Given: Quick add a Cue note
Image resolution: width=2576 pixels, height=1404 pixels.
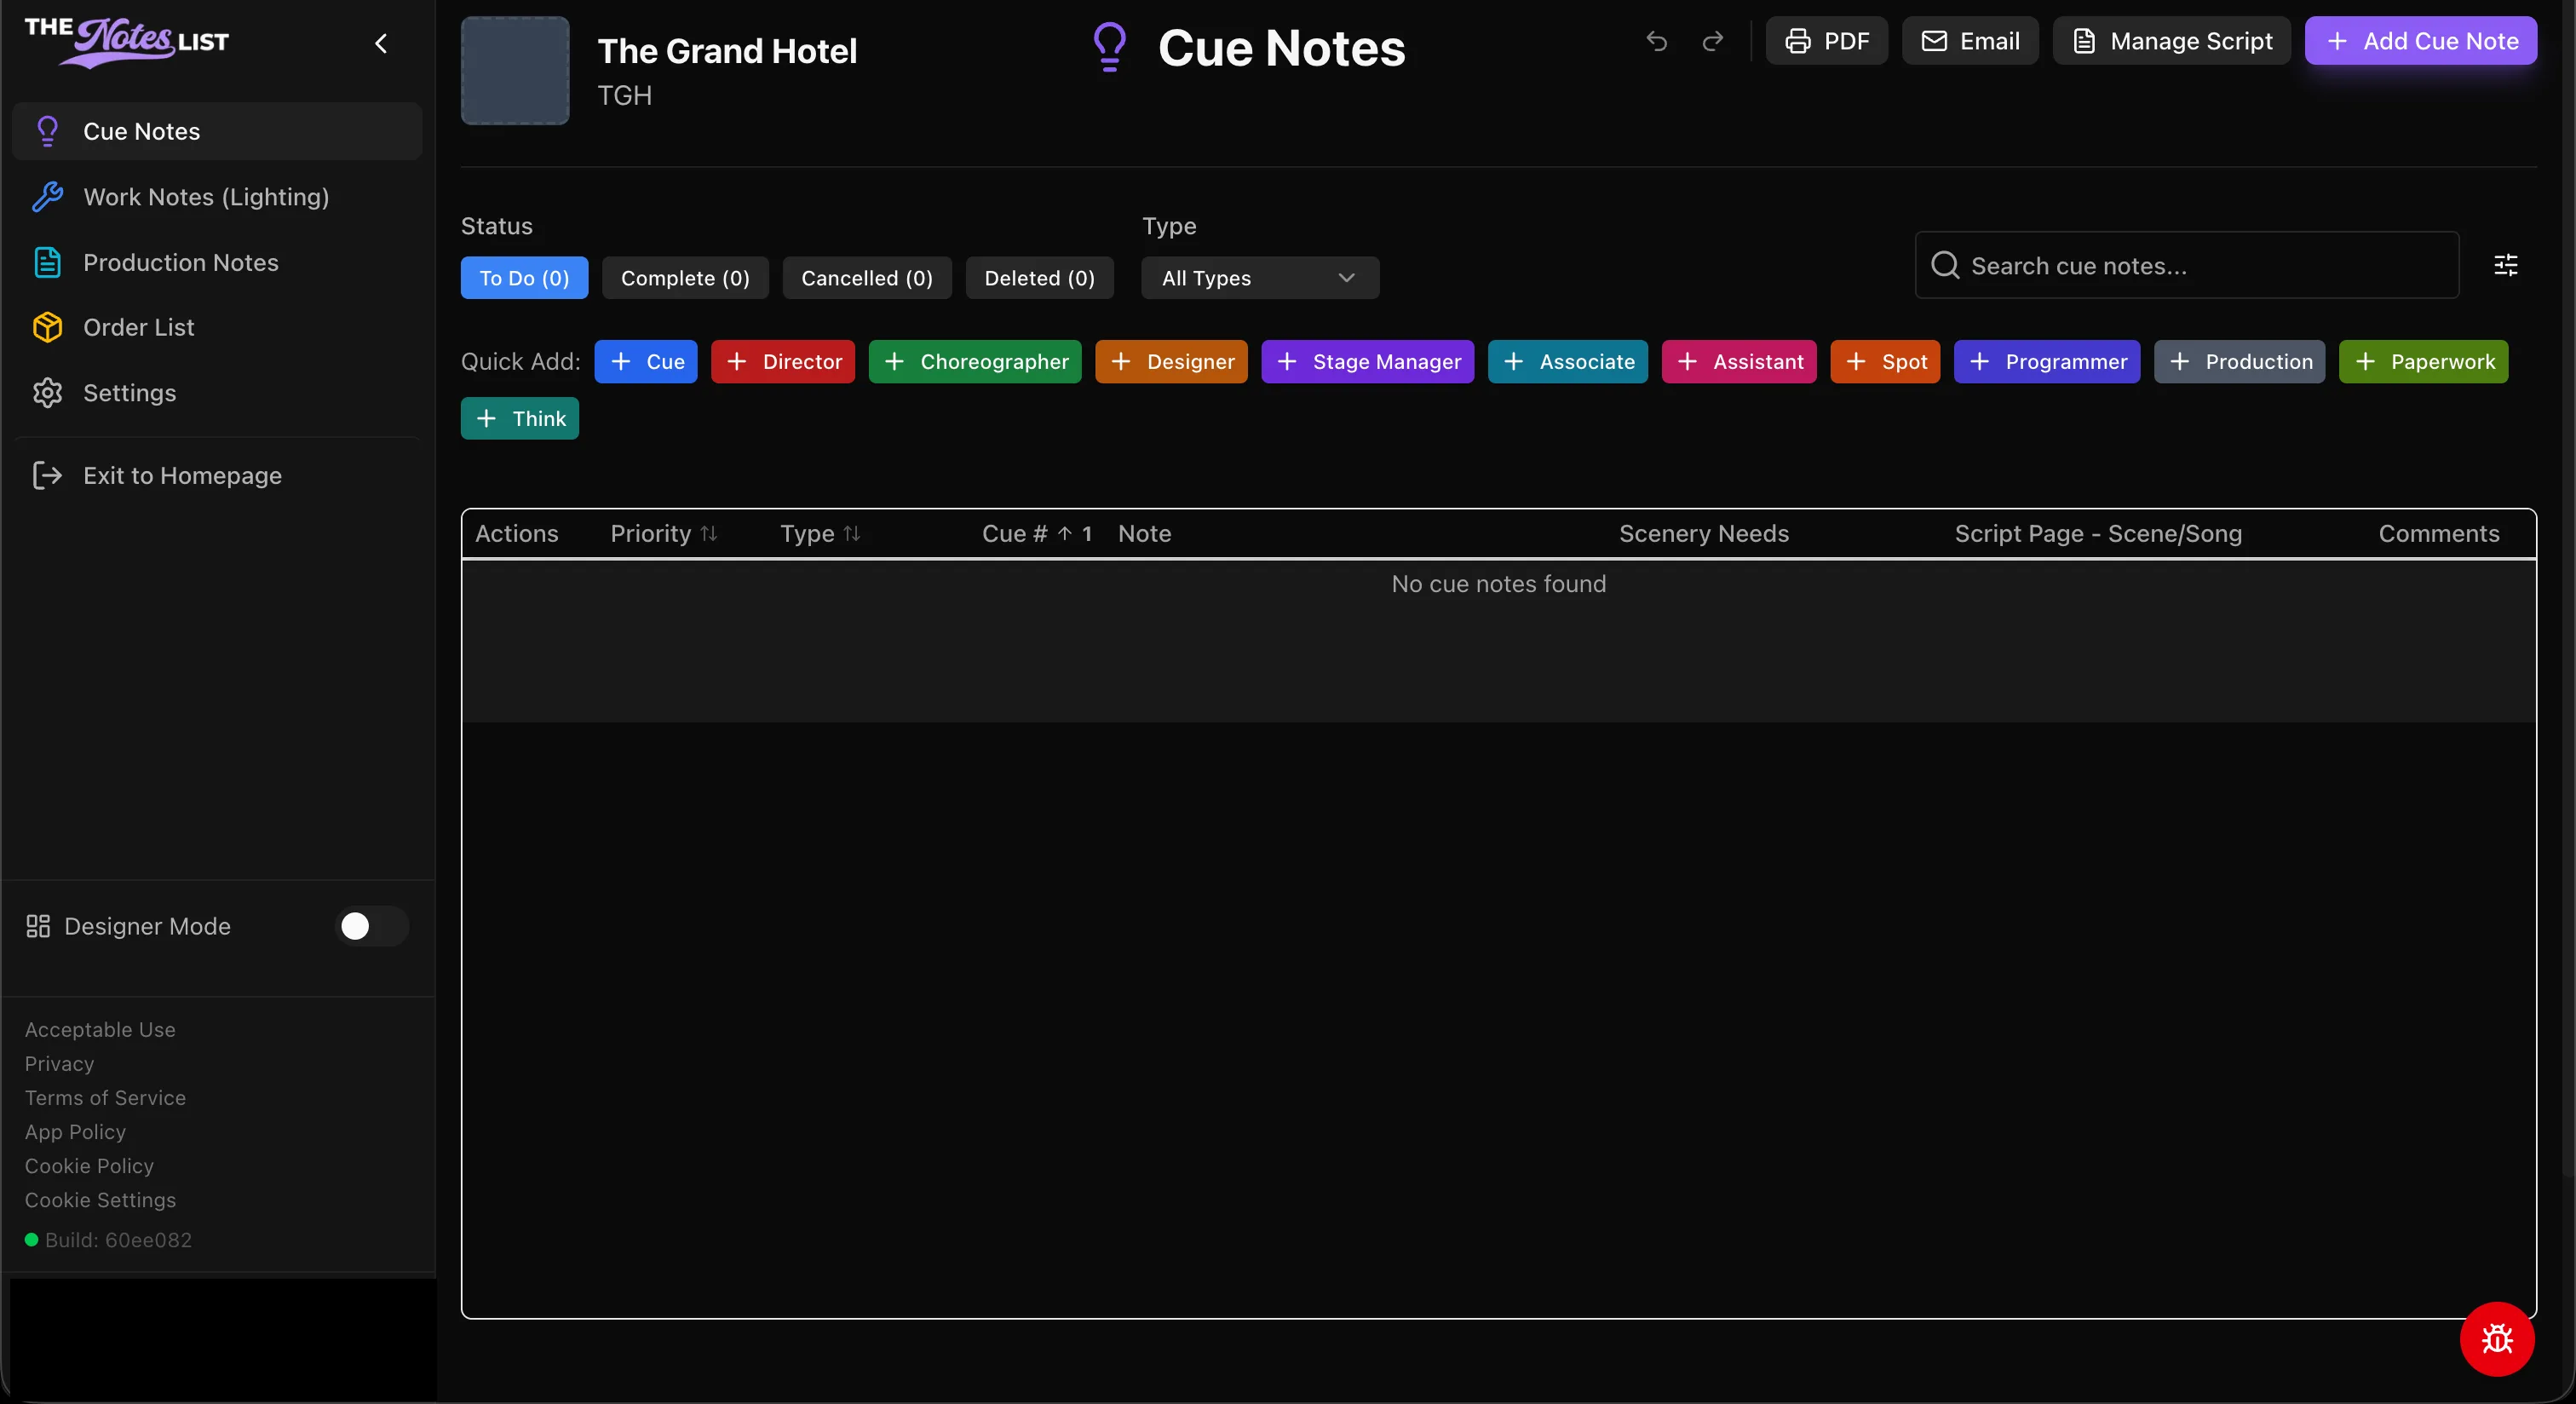Looking at the screenshot, I should point(646,361).
